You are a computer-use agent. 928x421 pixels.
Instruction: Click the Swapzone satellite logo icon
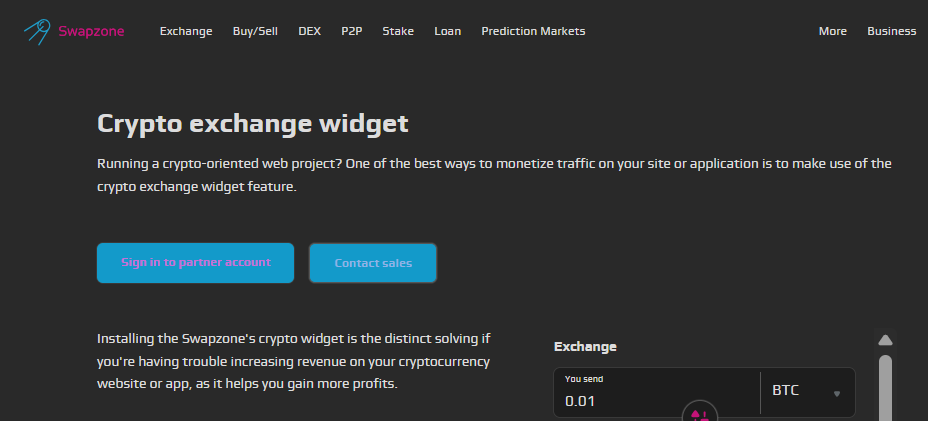pos(37,31)
